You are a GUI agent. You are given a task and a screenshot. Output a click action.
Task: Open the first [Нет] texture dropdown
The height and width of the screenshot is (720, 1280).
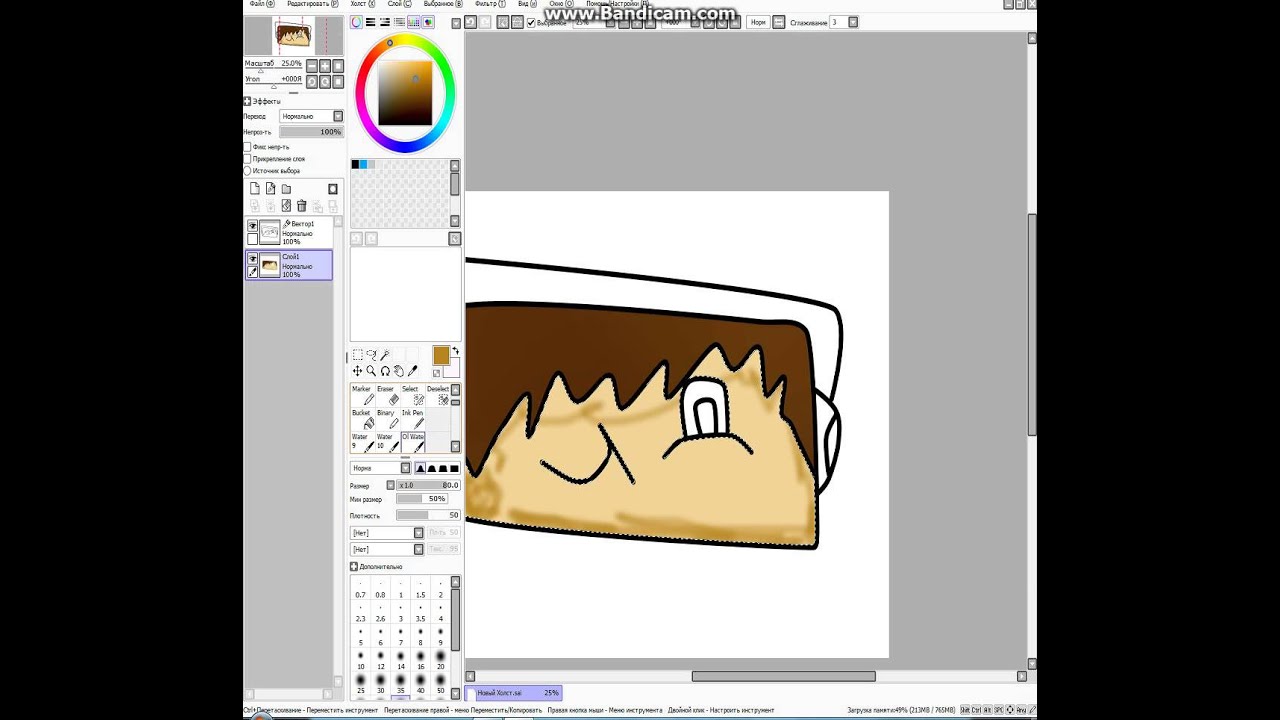[387, 533]
